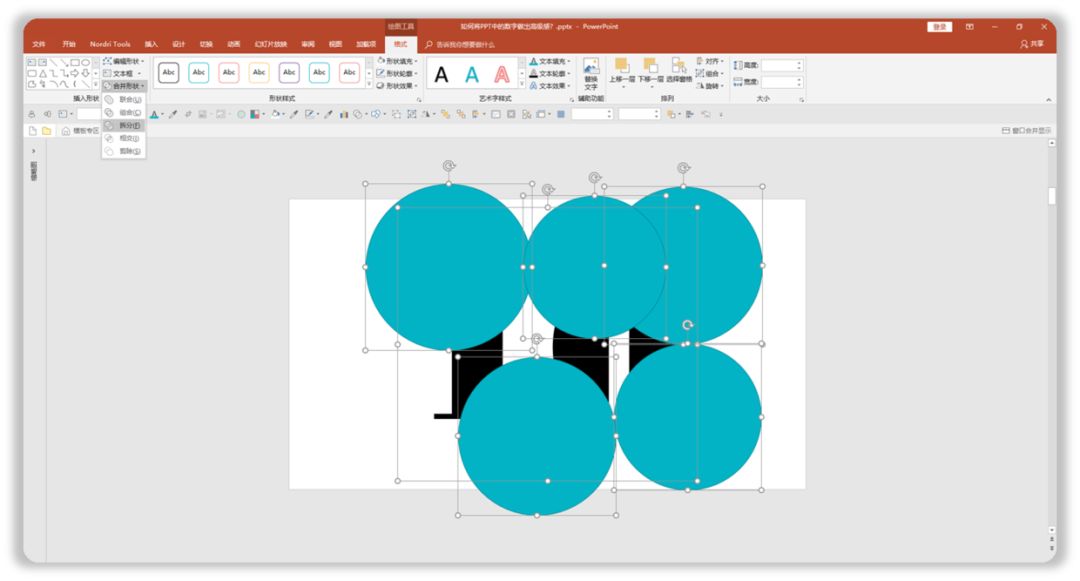Viewport: 1080px width, 581px height.
Task: Apply the teal A WordArt style
Action: (x=472, y=74)
